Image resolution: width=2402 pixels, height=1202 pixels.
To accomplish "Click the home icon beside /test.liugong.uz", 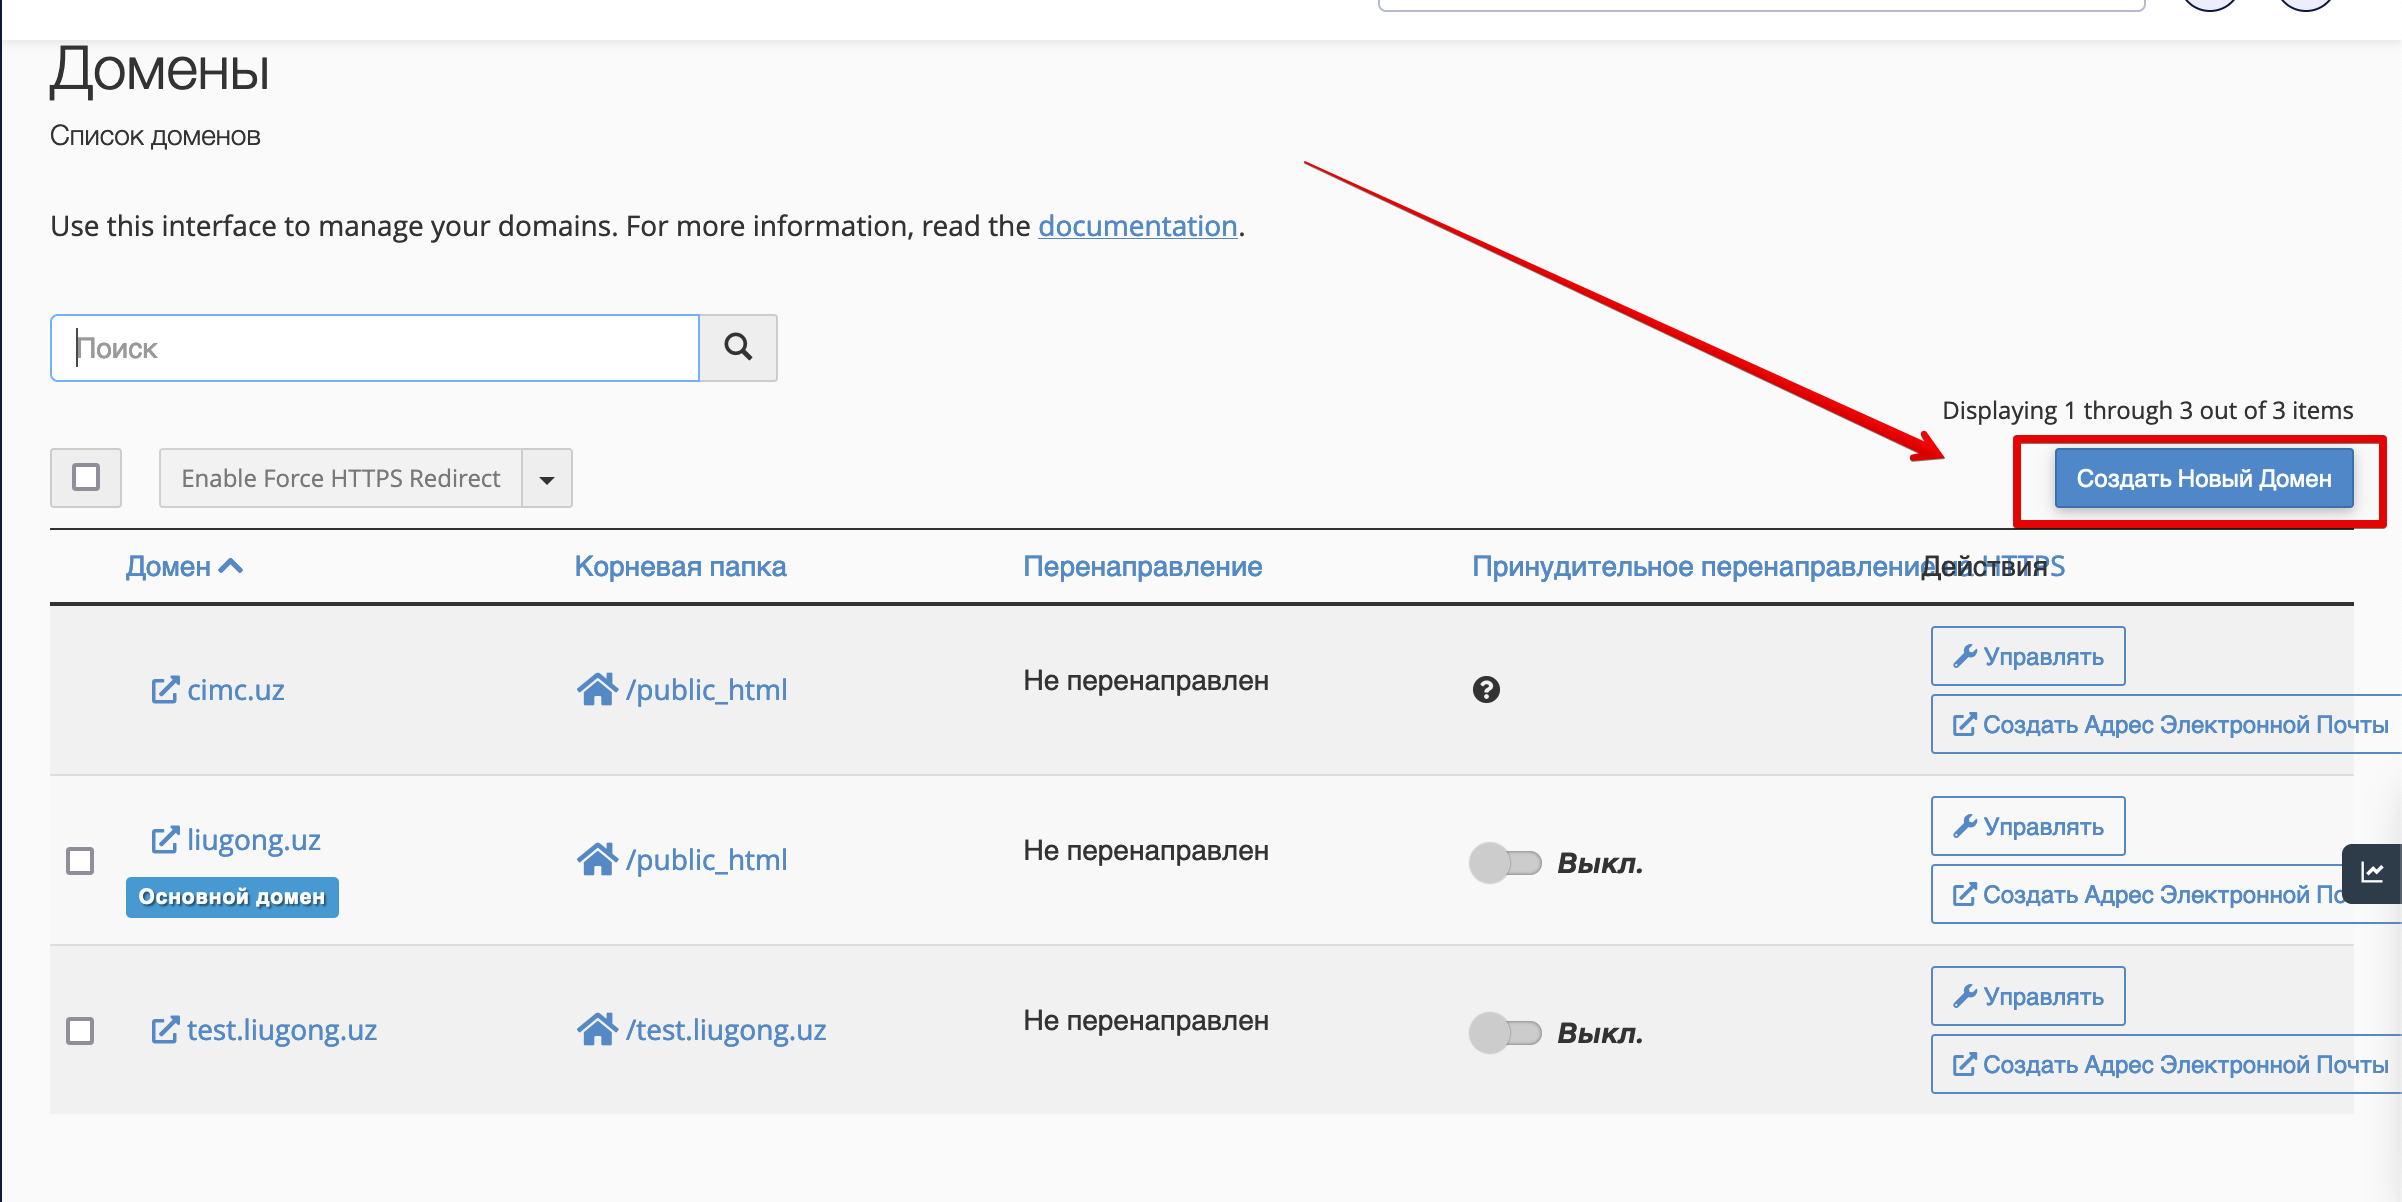I will [x=597, y=1029].
